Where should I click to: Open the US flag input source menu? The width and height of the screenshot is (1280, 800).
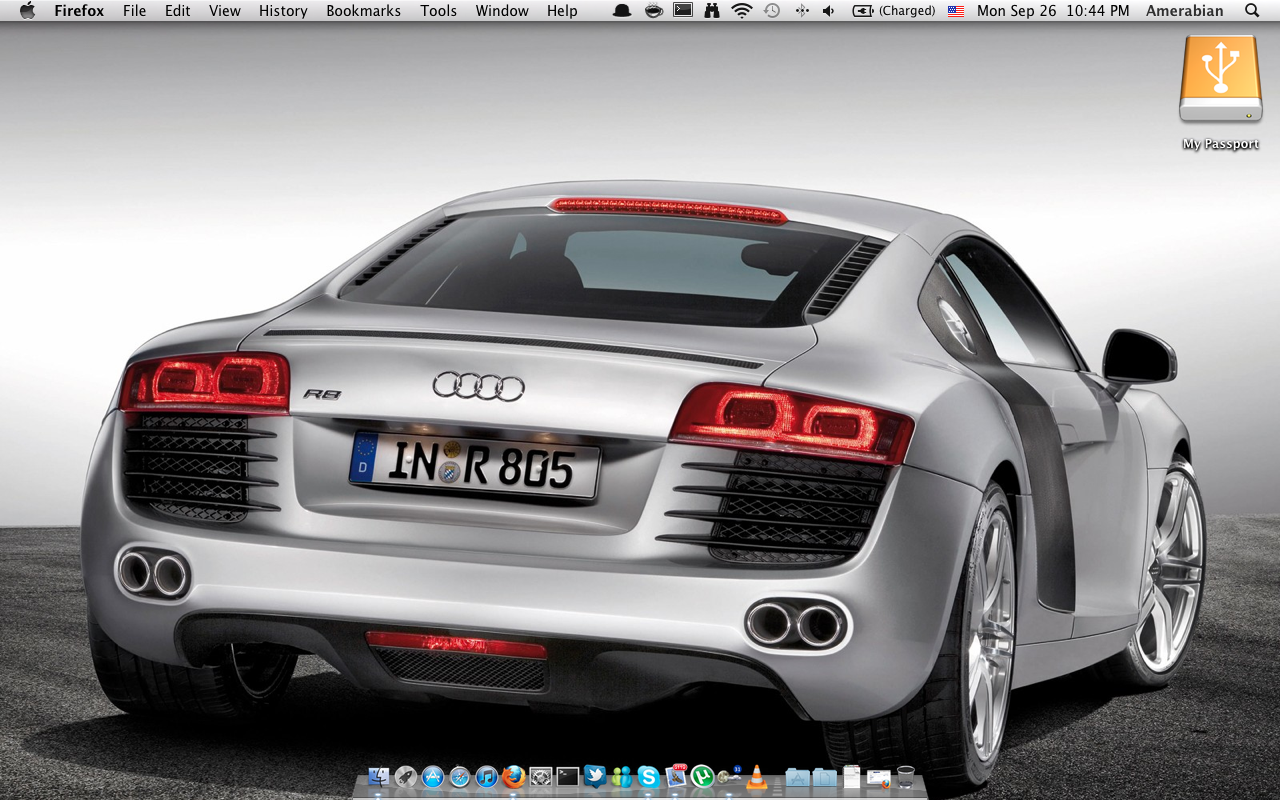[956, 11]
